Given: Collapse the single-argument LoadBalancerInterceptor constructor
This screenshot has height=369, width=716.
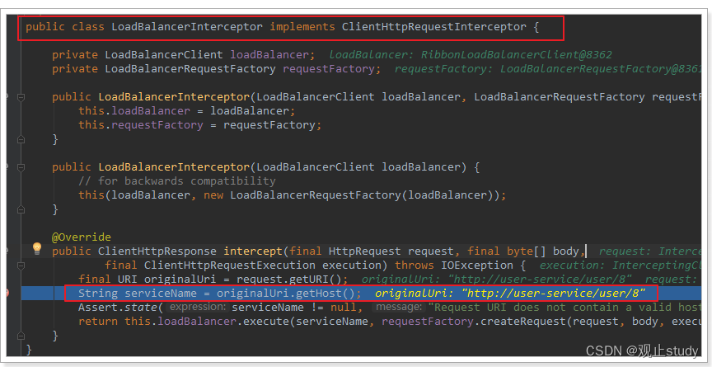Looking at the screenshot, I should click(x=21, y=167).
